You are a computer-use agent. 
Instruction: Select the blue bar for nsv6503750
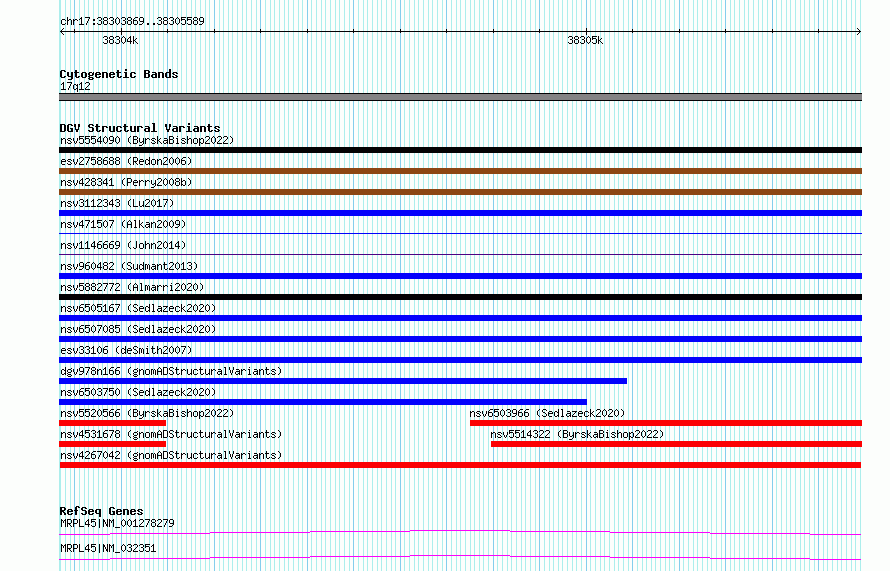tap(323, 402)
